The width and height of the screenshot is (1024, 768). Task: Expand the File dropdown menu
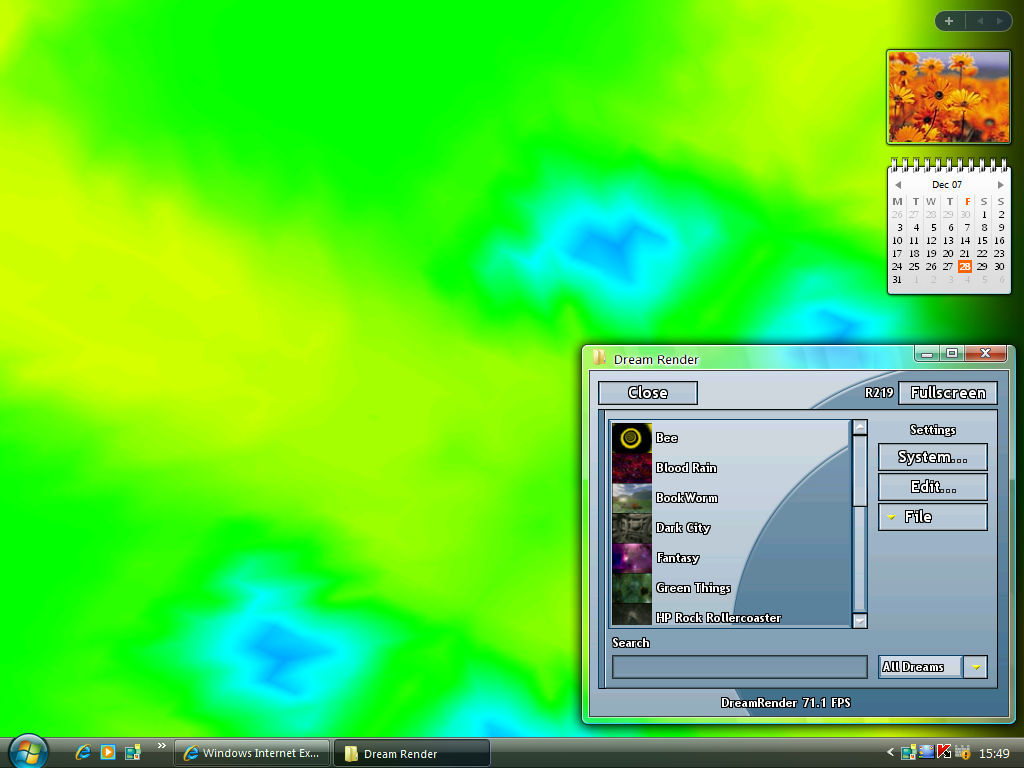(x=933, y=517)
